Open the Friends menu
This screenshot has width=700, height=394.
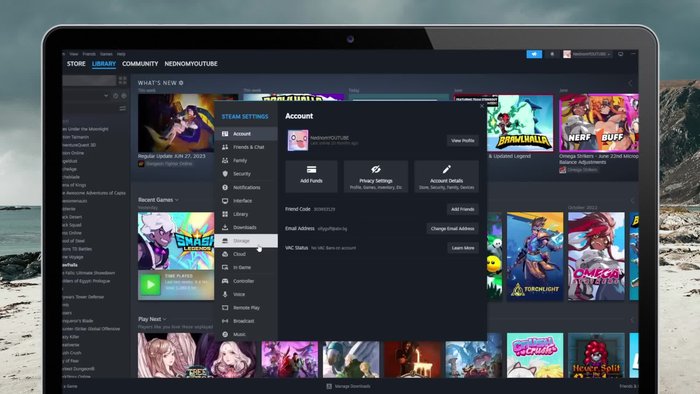pyautogui.click(x=89, y=54)
